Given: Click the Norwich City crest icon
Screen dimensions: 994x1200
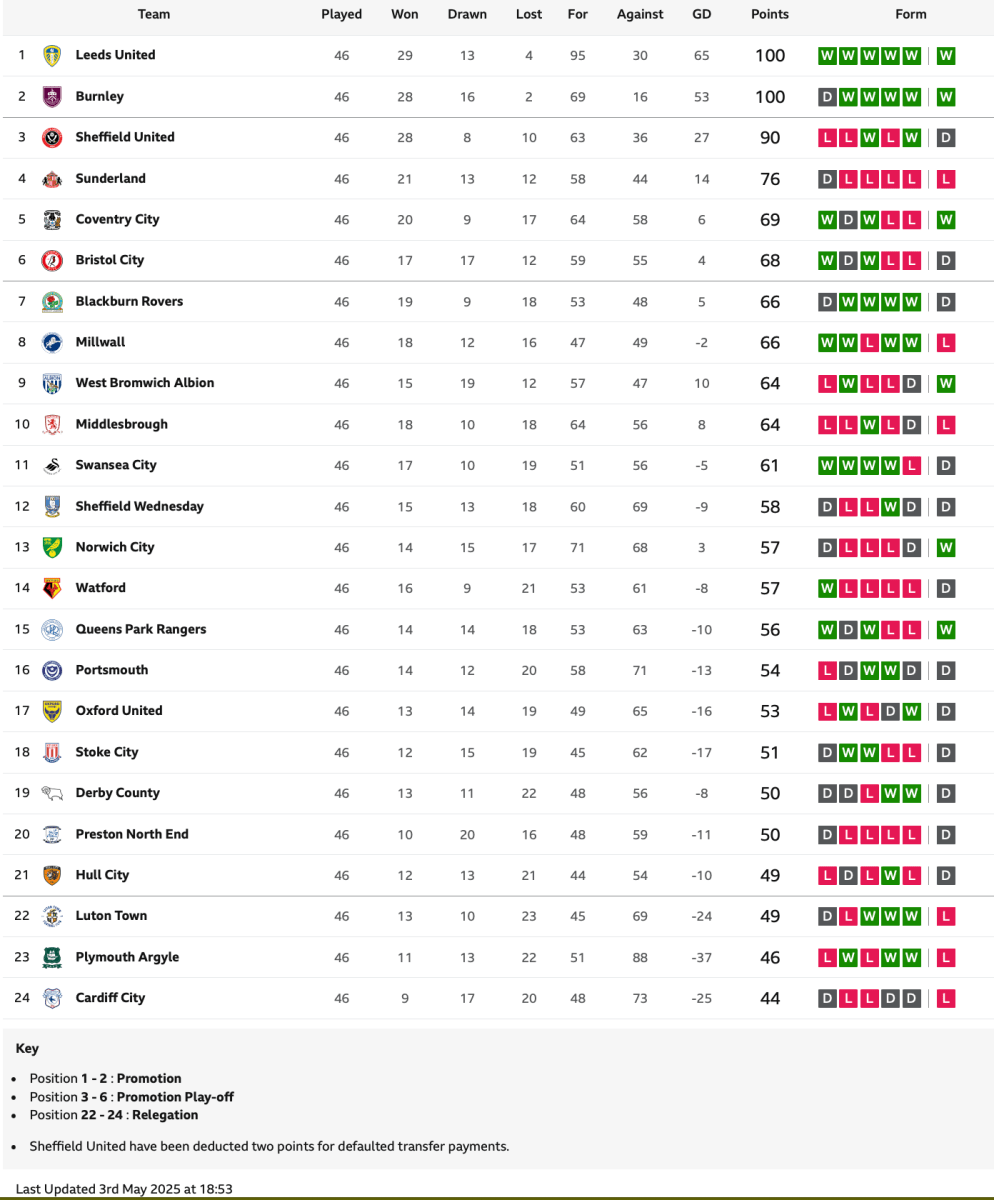Looking at the screenshot, I should click(52, 547).
